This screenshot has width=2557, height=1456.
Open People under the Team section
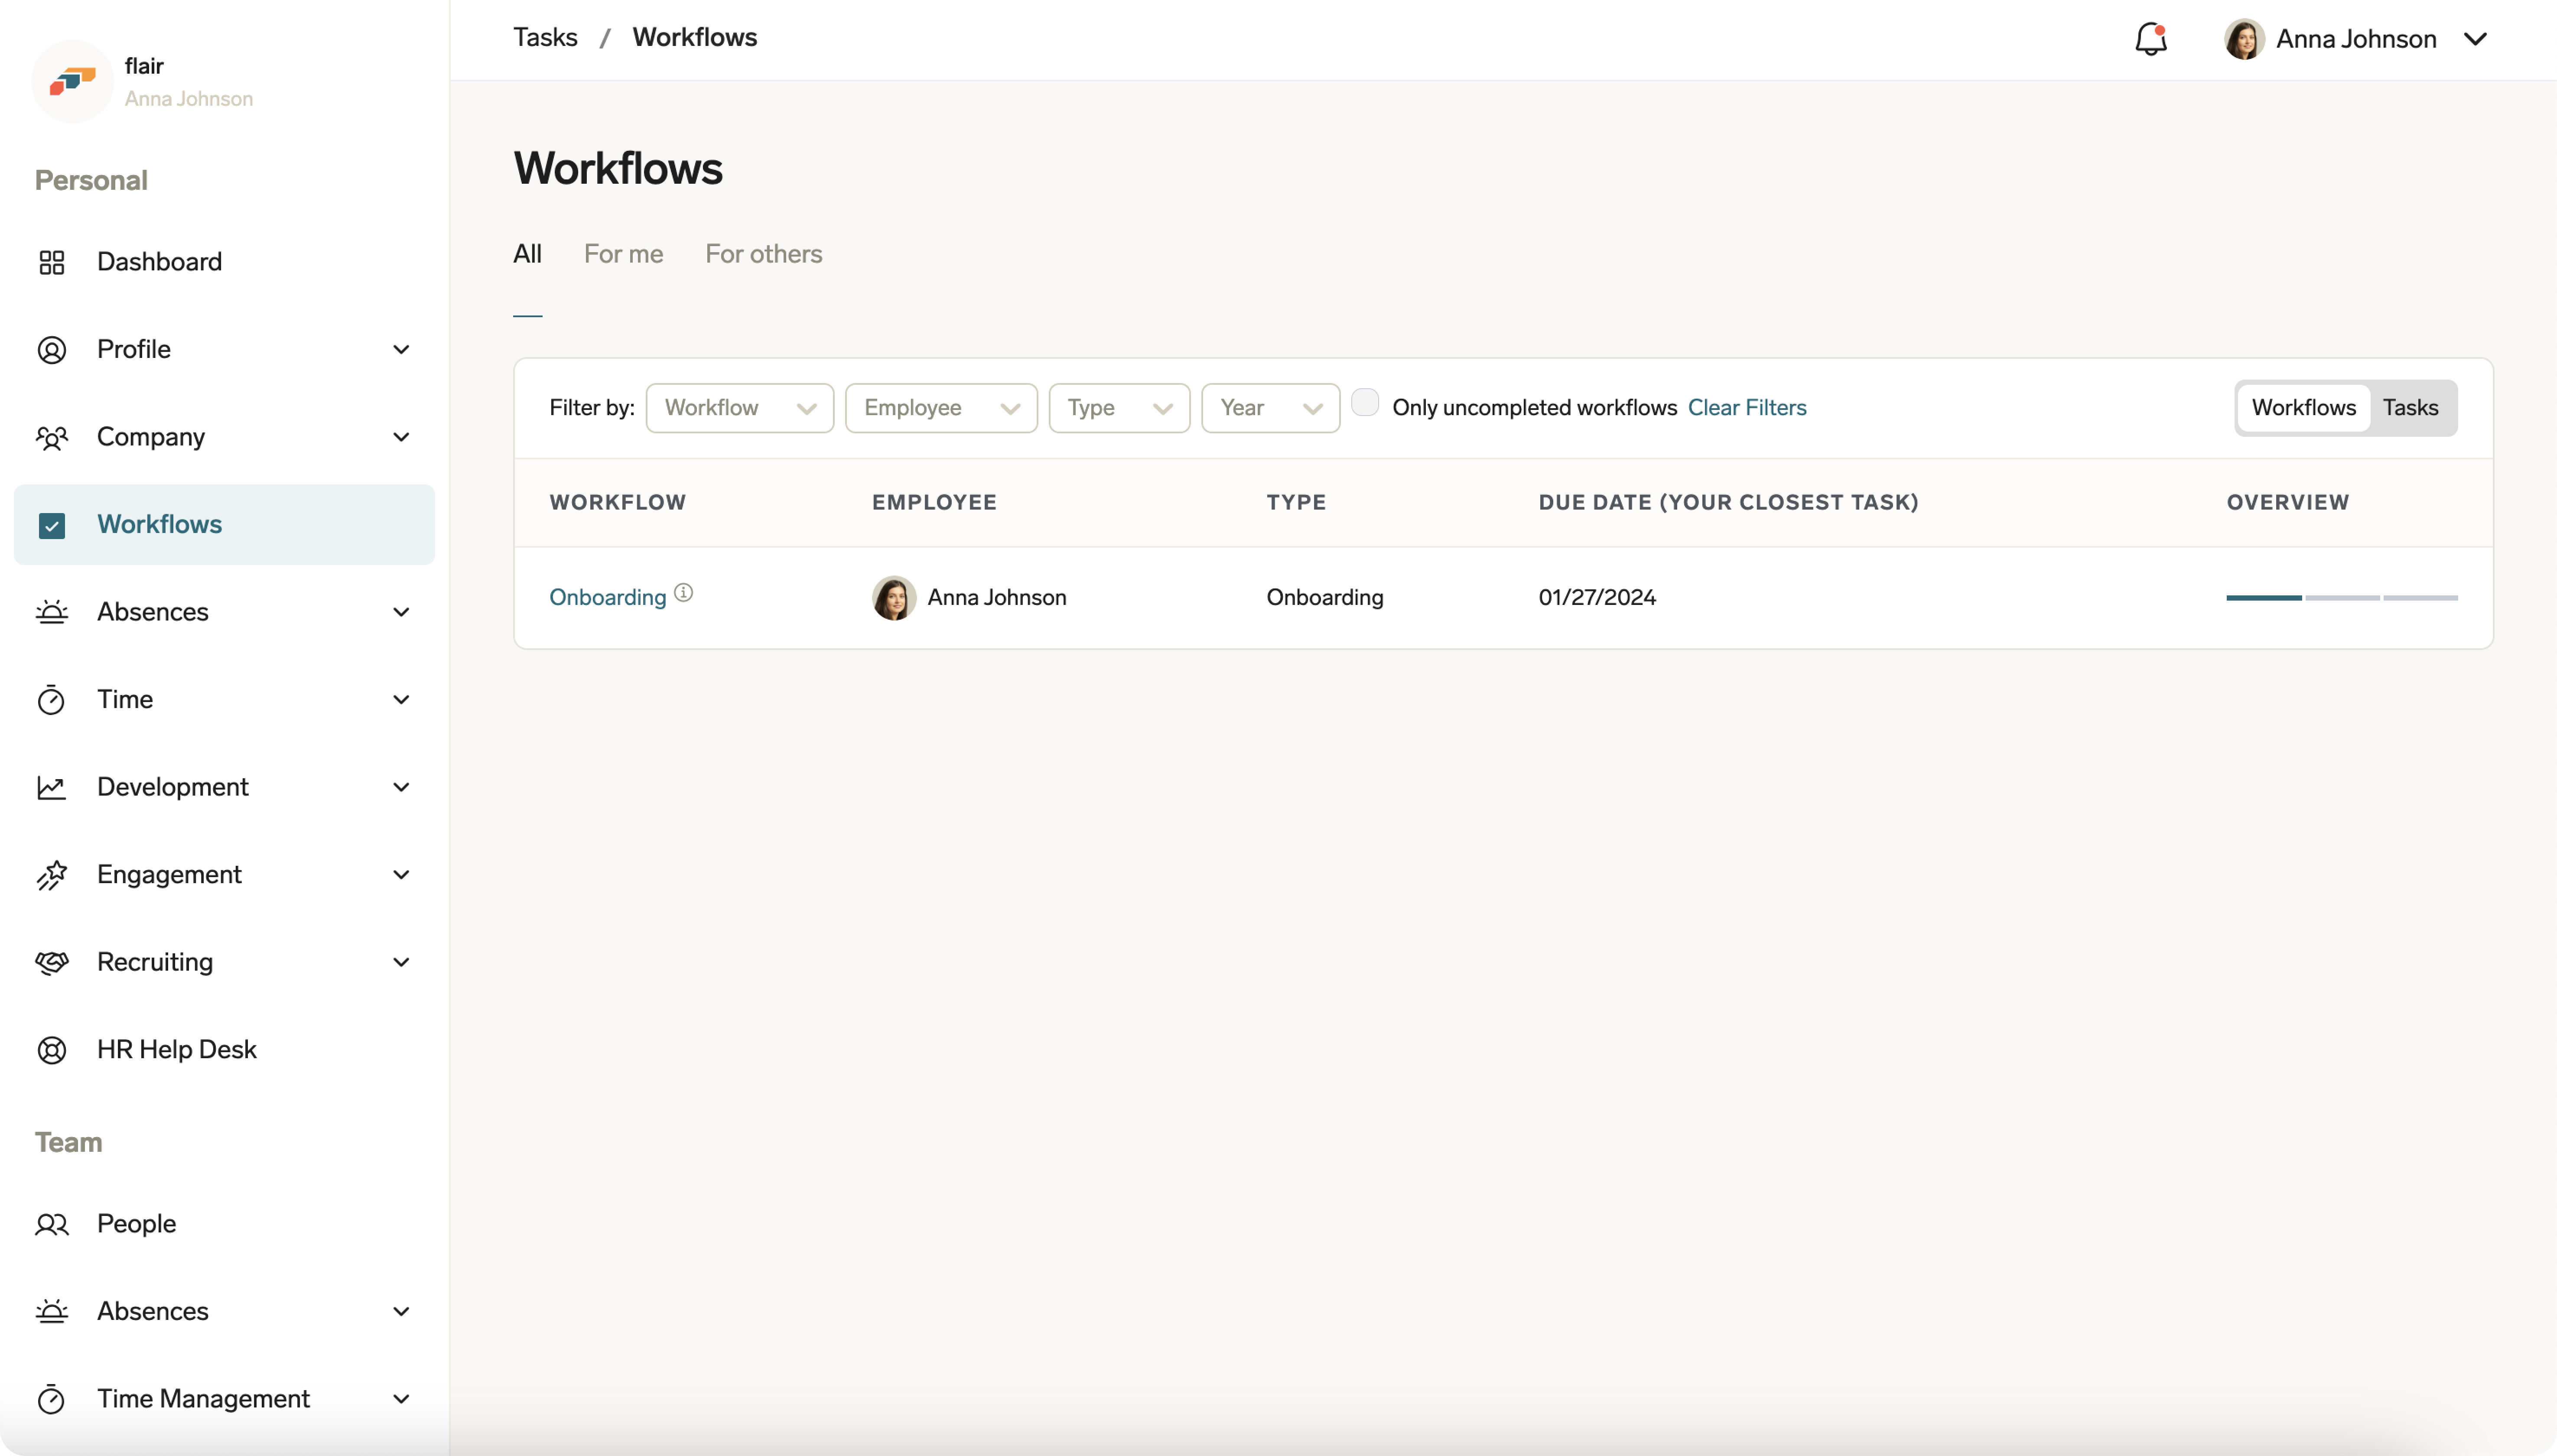pos(137,1223)
